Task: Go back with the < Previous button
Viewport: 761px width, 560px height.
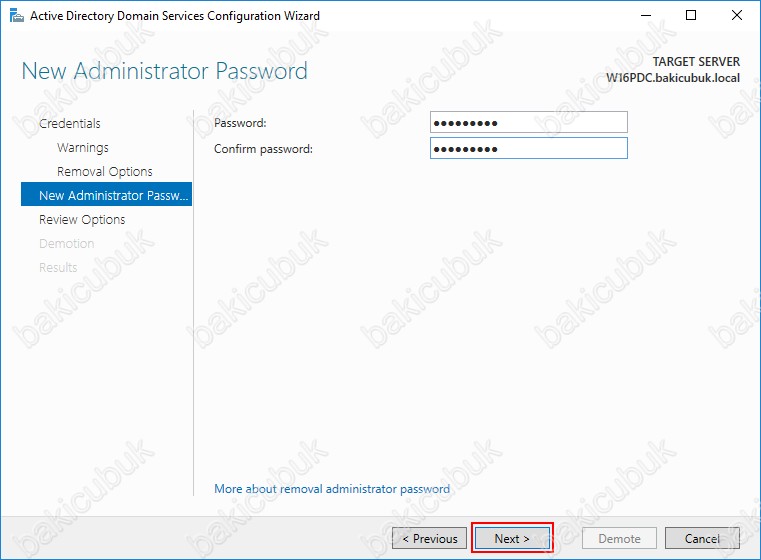Action: pyautogui.click(x=430, y=538)
